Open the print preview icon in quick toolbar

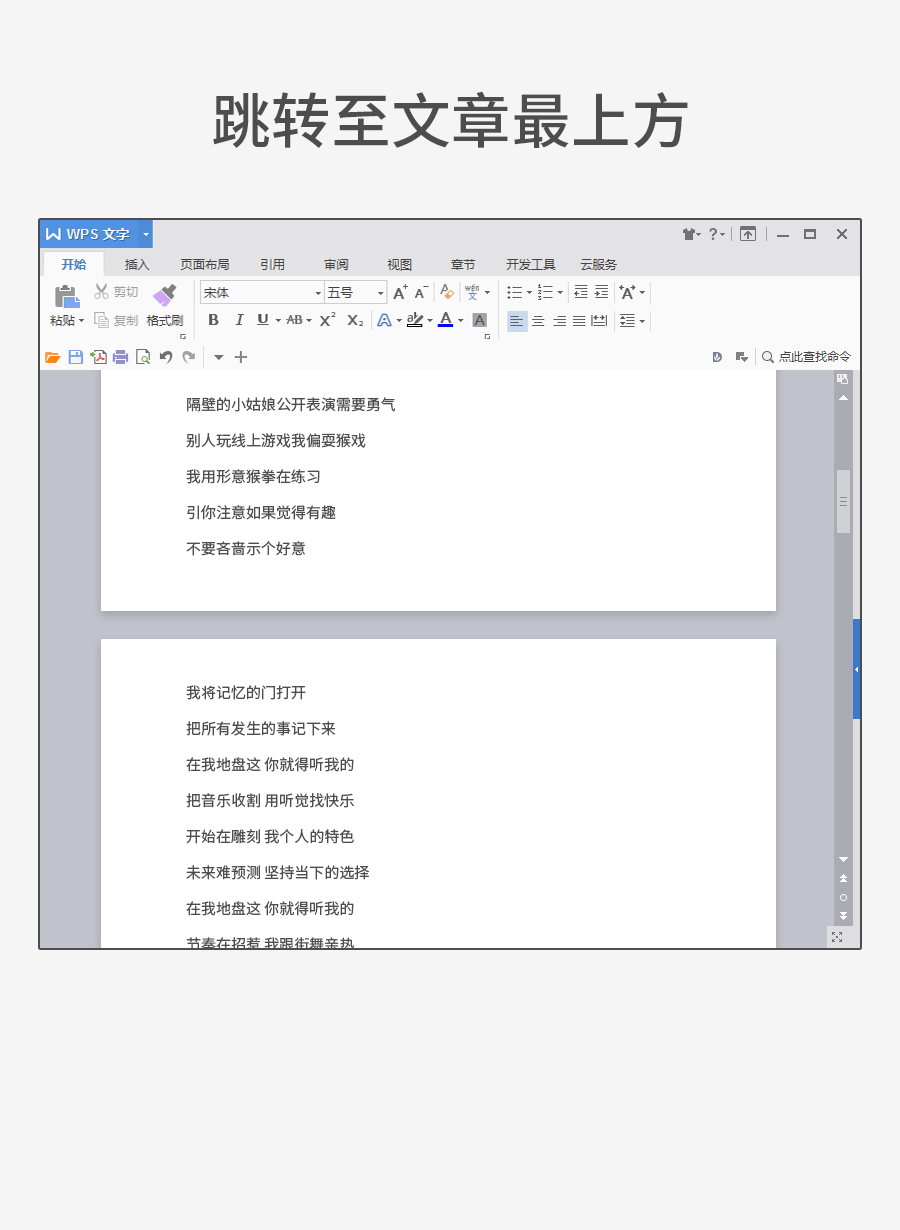pos(143,357)
